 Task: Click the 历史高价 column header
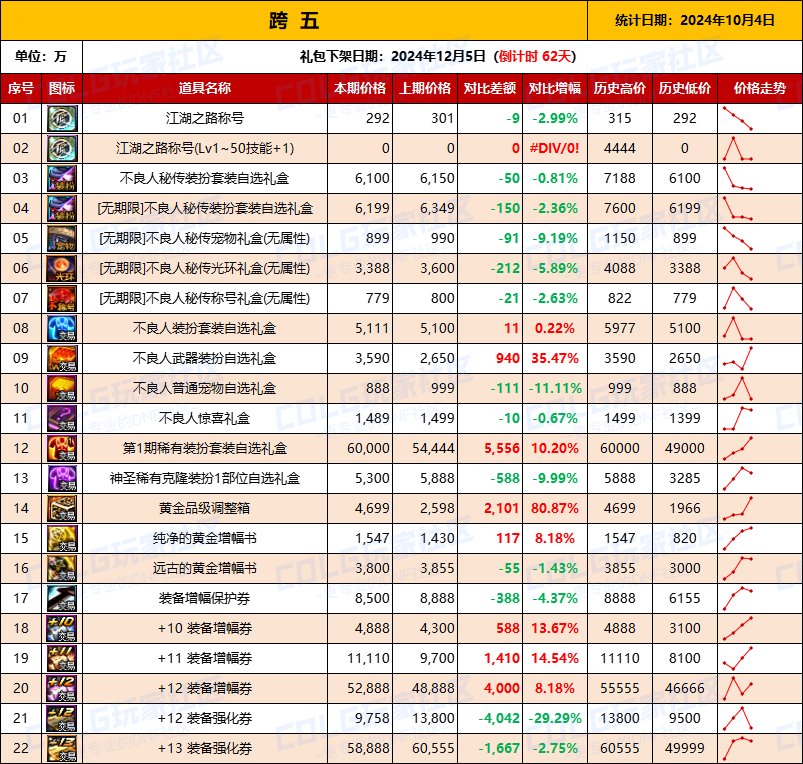click(620, 89)
